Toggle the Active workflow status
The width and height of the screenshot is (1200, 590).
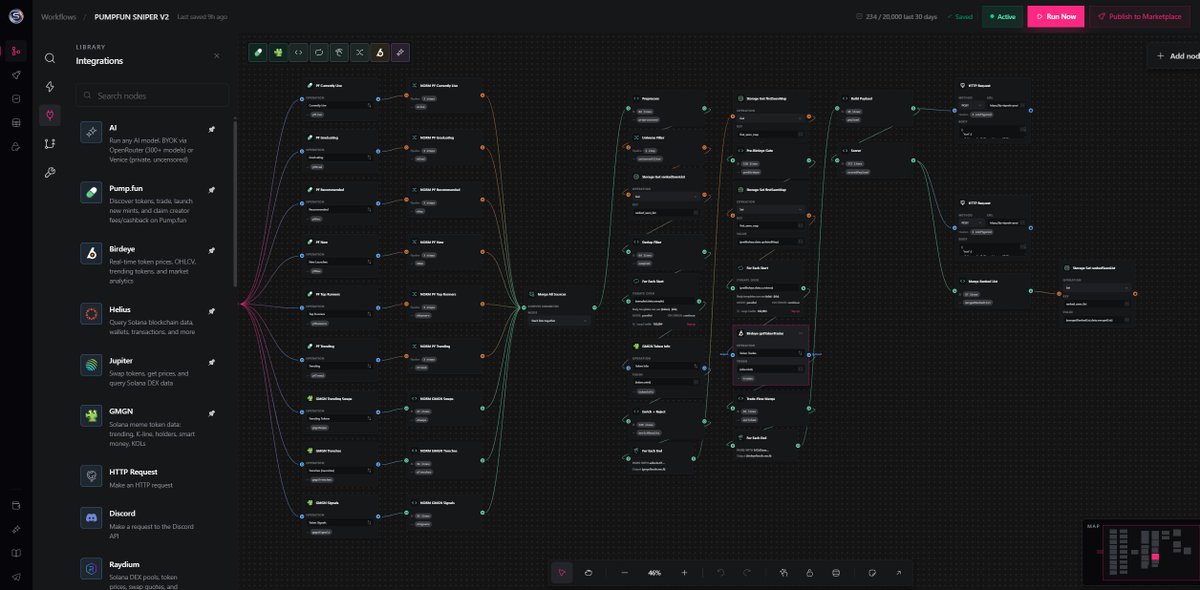pyautogui.click(x=1002, y=17)
